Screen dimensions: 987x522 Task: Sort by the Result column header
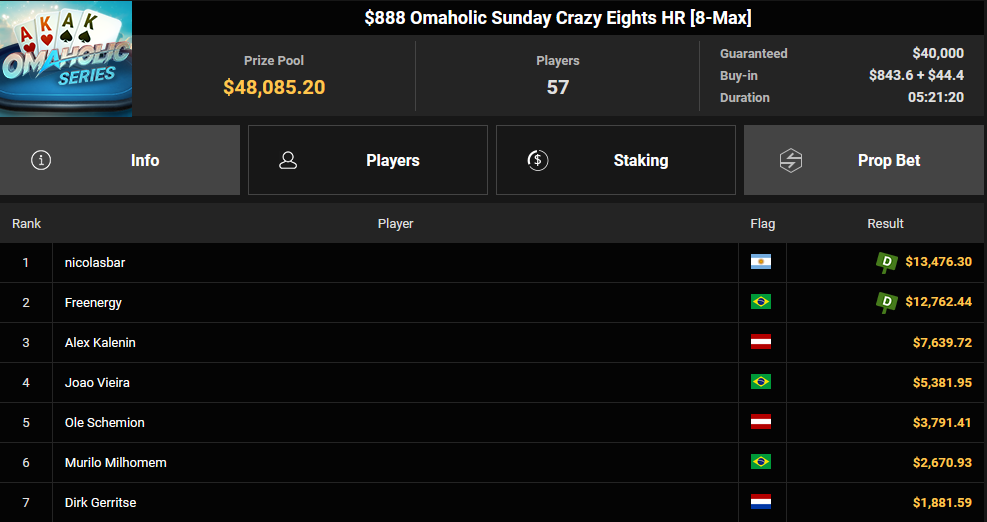click(885, 224)
